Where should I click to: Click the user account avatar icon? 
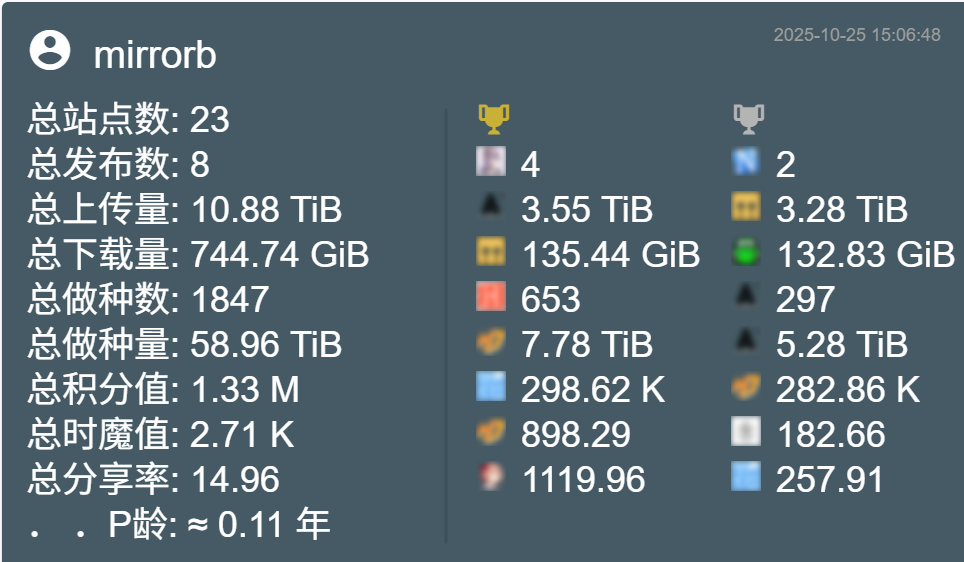click(50, 51)
